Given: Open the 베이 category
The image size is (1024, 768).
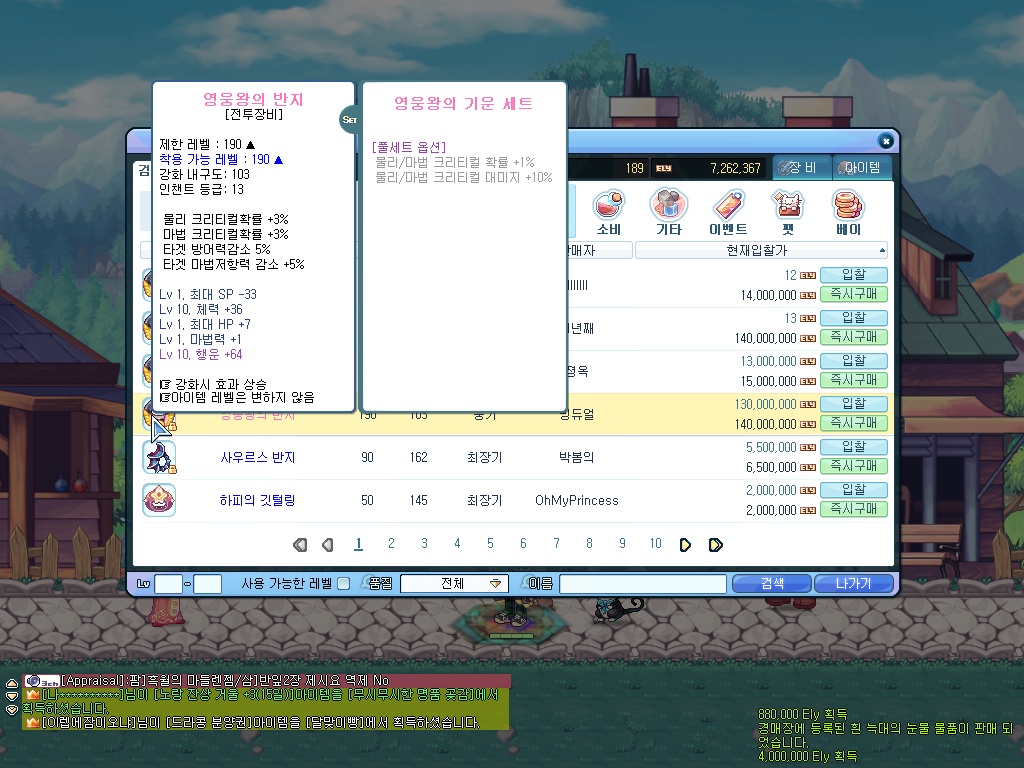Looking at the screenshot, I should click(x=848, y=212).
